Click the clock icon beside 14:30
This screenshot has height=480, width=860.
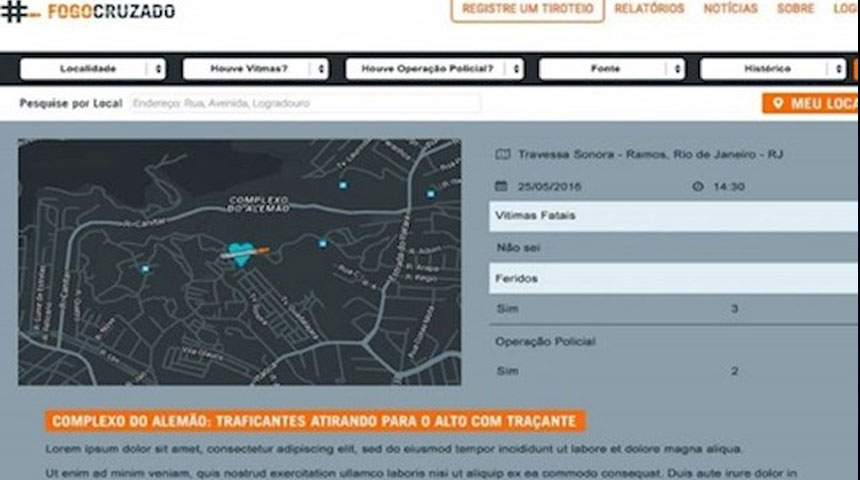(698, 186)
